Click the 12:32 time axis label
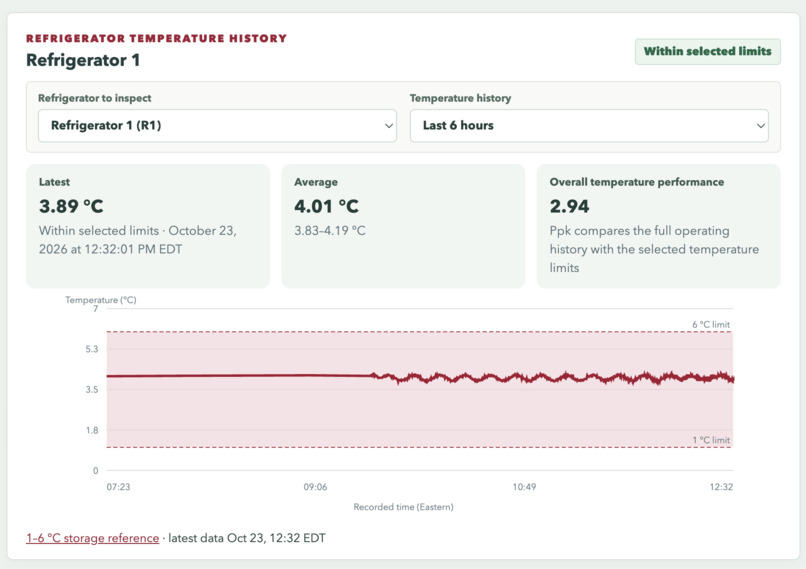This screenshot has width=806, height=569. pos(721,487)
